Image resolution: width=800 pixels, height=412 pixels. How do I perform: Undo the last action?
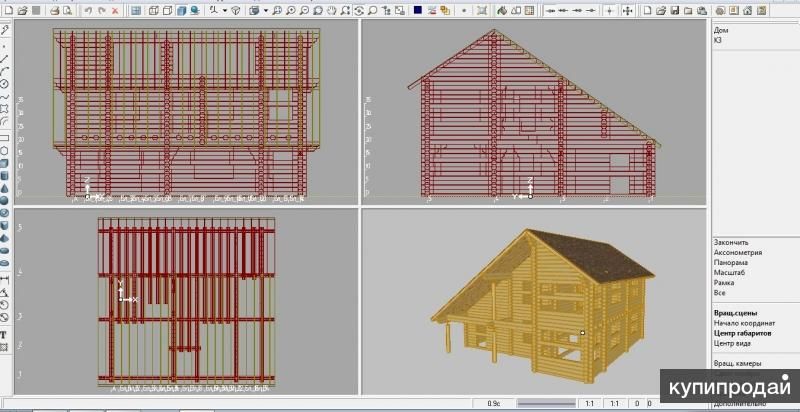[x=88, y=10]
